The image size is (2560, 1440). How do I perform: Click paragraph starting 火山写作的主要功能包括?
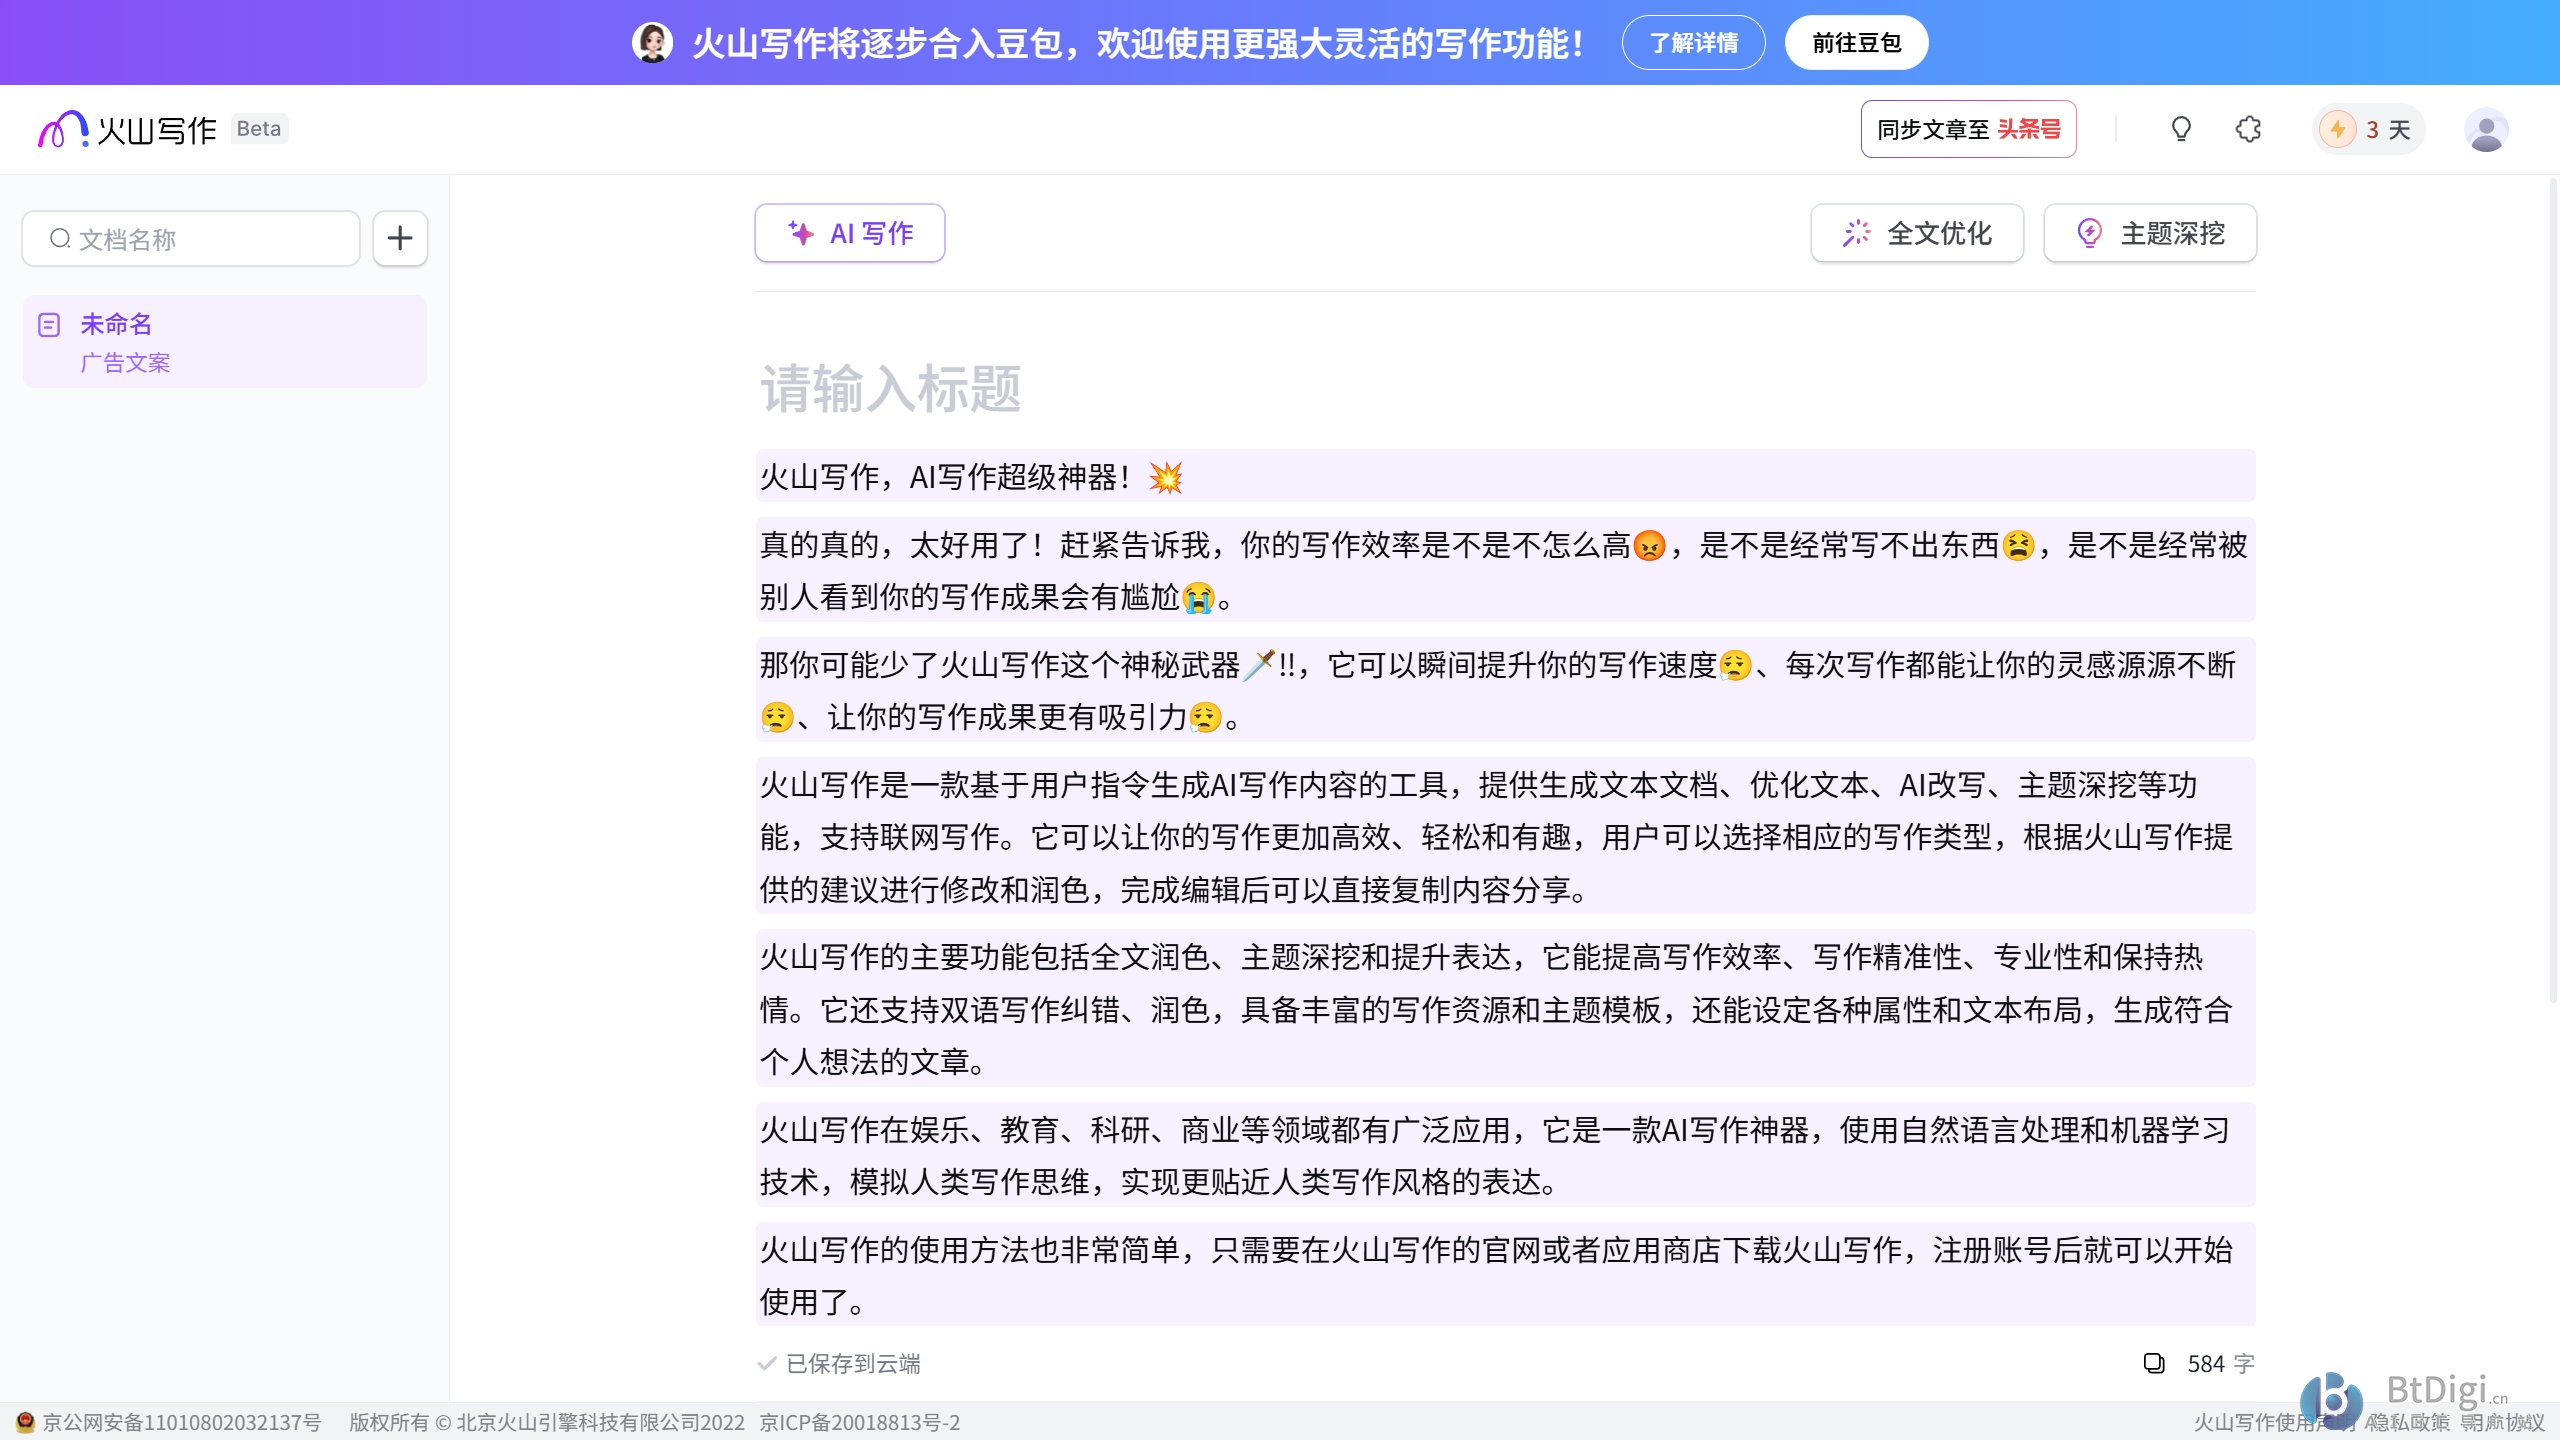pyautogui.click(x=1505, y=1009)
